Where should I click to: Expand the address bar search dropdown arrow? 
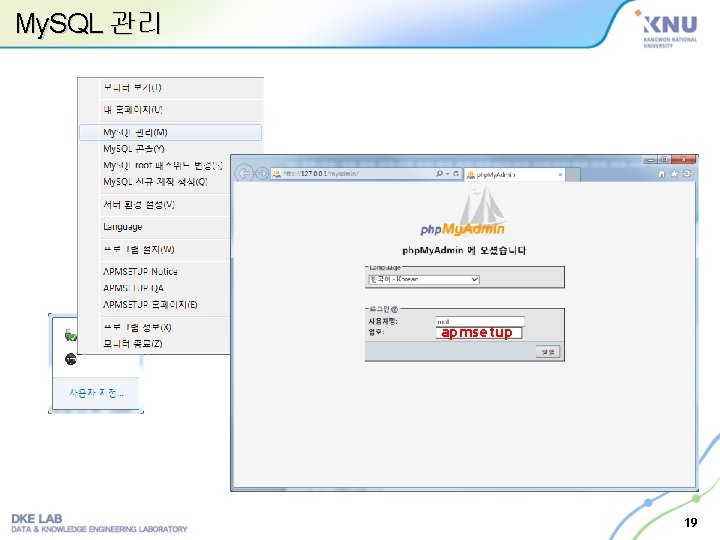[x=447, y=174]
